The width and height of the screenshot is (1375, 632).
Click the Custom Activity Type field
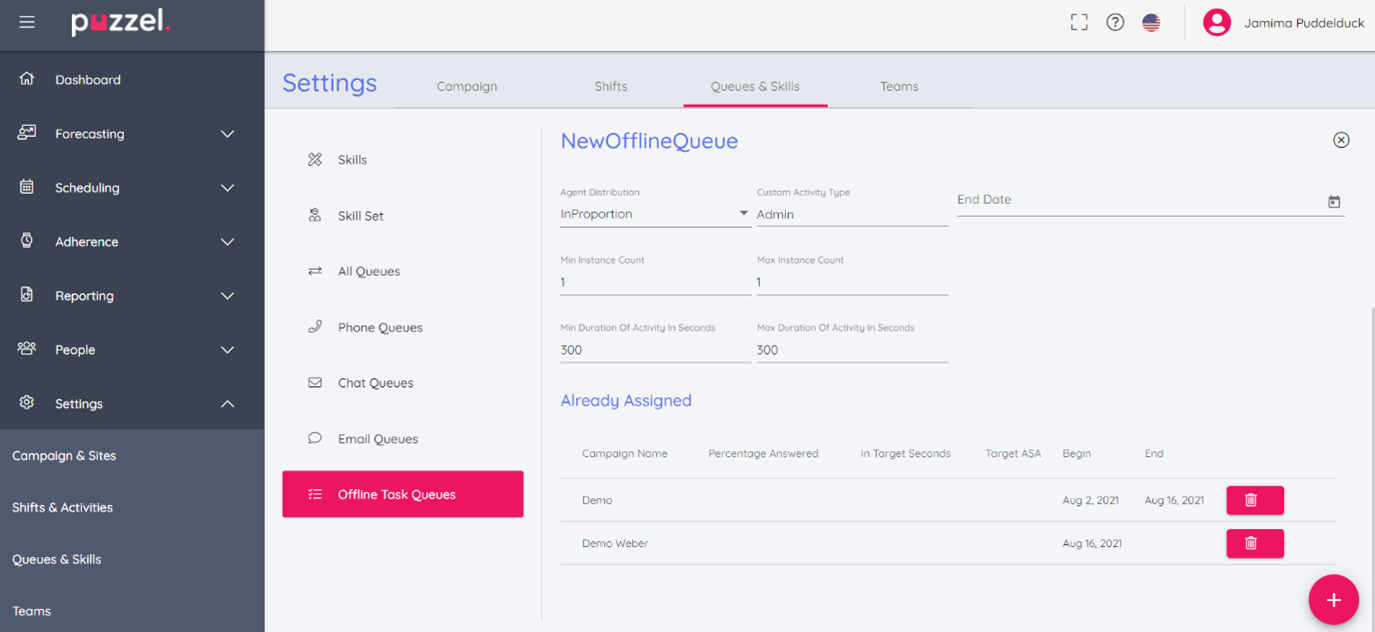pyautogui.click(x=851, y=214)
